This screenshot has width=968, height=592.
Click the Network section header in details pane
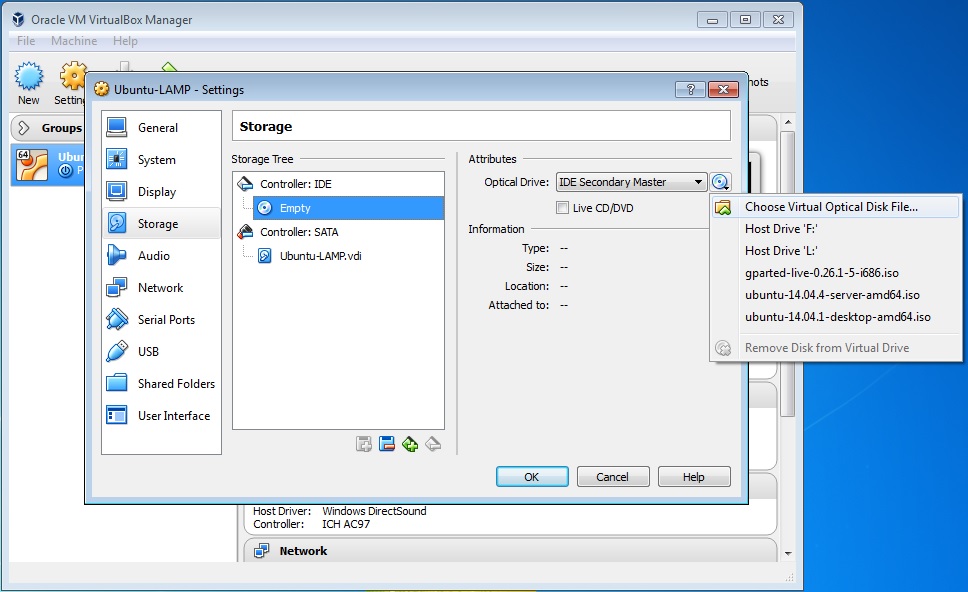pos(510,551)
